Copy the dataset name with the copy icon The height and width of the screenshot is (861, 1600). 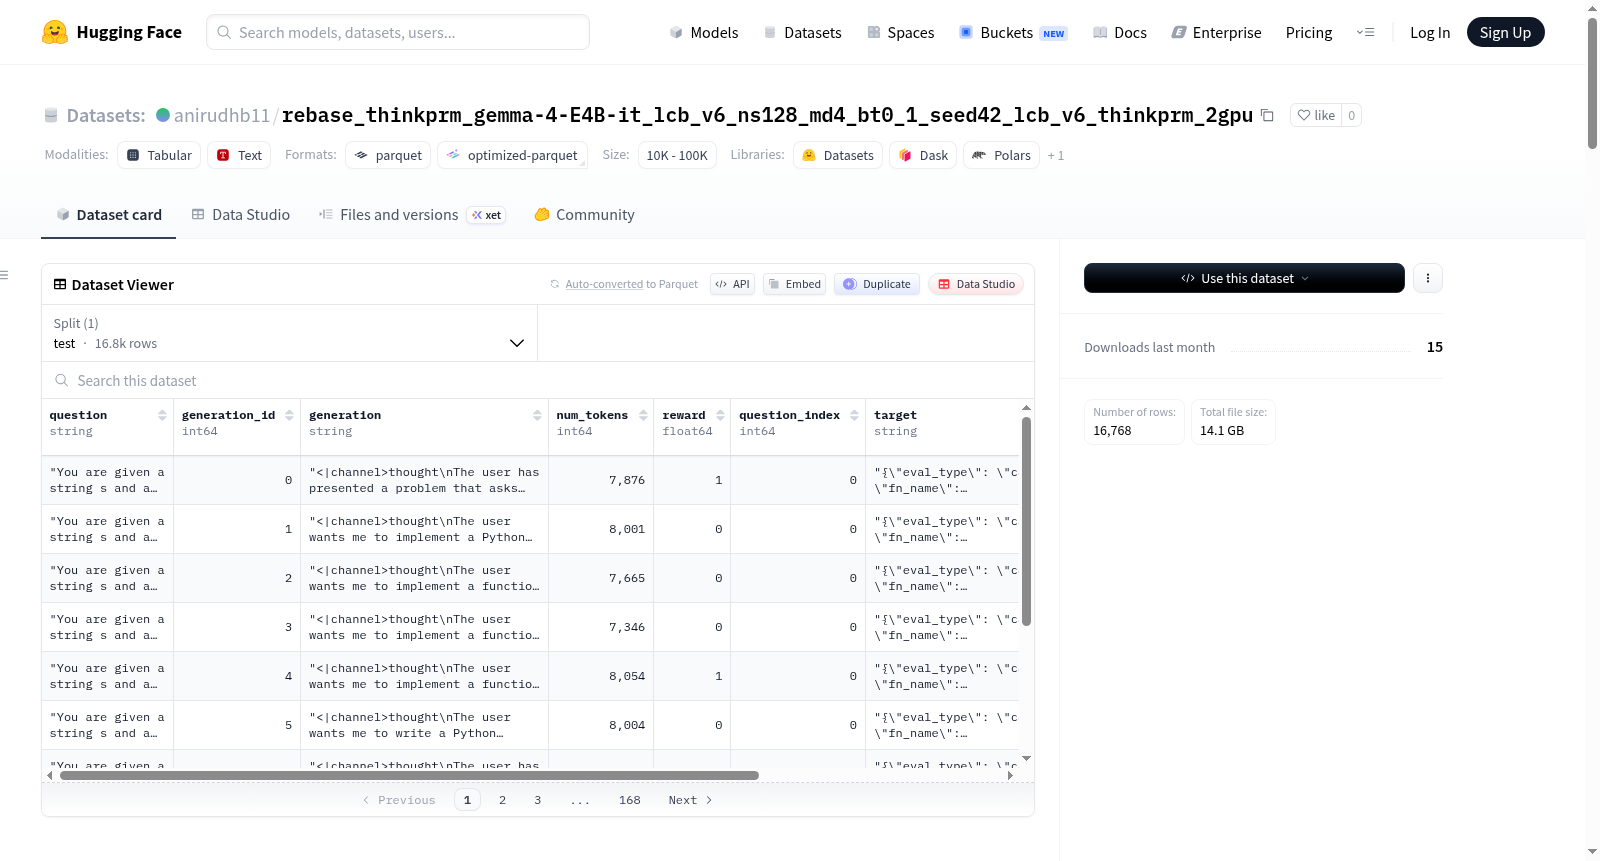click(1267, 115)
